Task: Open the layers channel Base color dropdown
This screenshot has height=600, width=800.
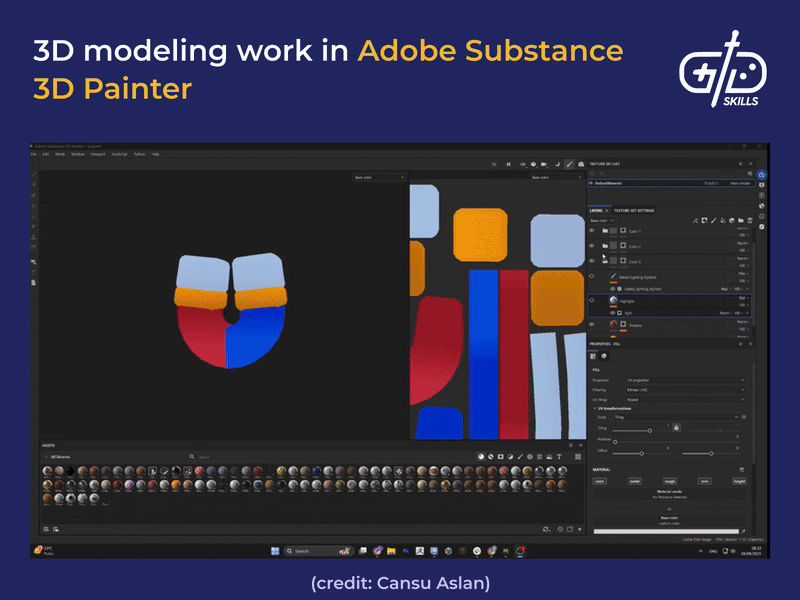Action: (602, 221)
